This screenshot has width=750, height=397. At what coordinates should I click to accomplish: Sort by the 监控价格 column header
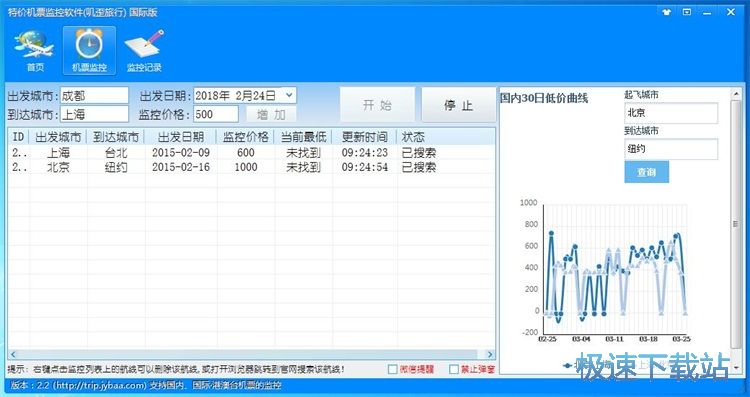pyautogui.click(x=245, y=137)
